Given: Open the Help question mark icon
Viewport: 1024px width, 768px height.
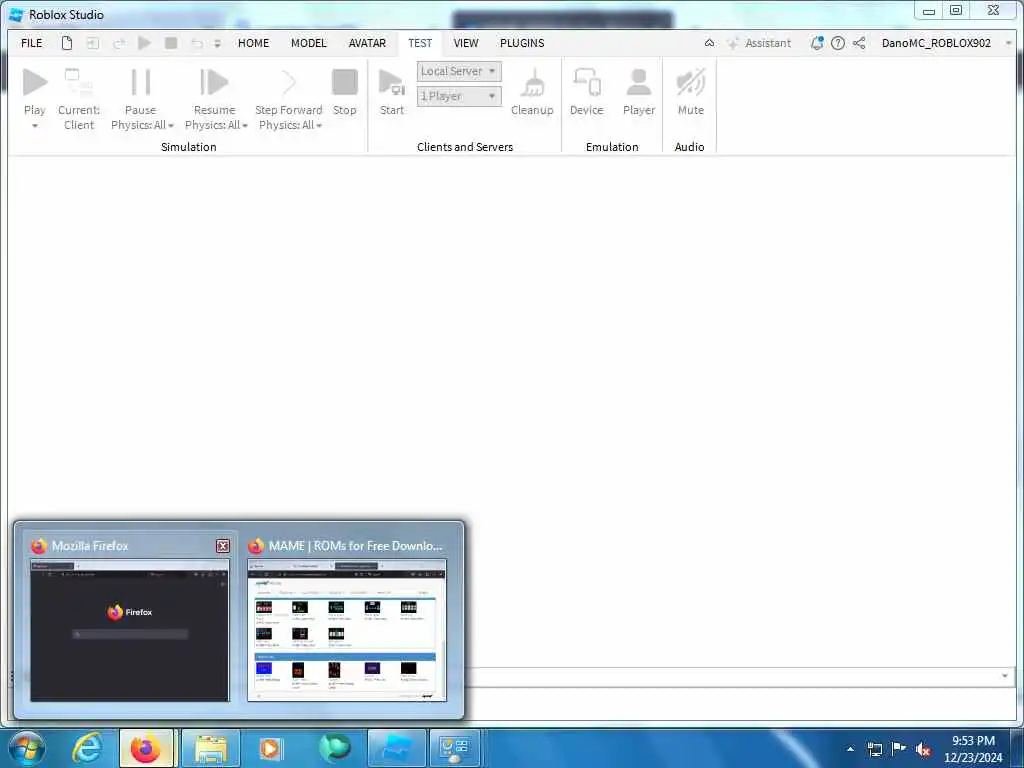Looking at the screenshot, I should point(838,43).
